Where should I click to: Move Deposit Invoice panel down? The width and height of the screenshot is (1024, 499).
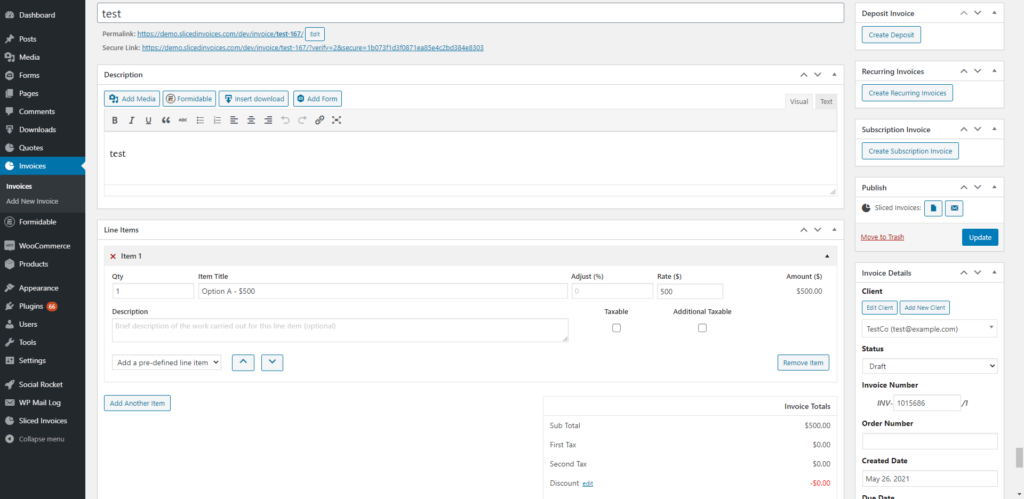[x=978, y=13]
